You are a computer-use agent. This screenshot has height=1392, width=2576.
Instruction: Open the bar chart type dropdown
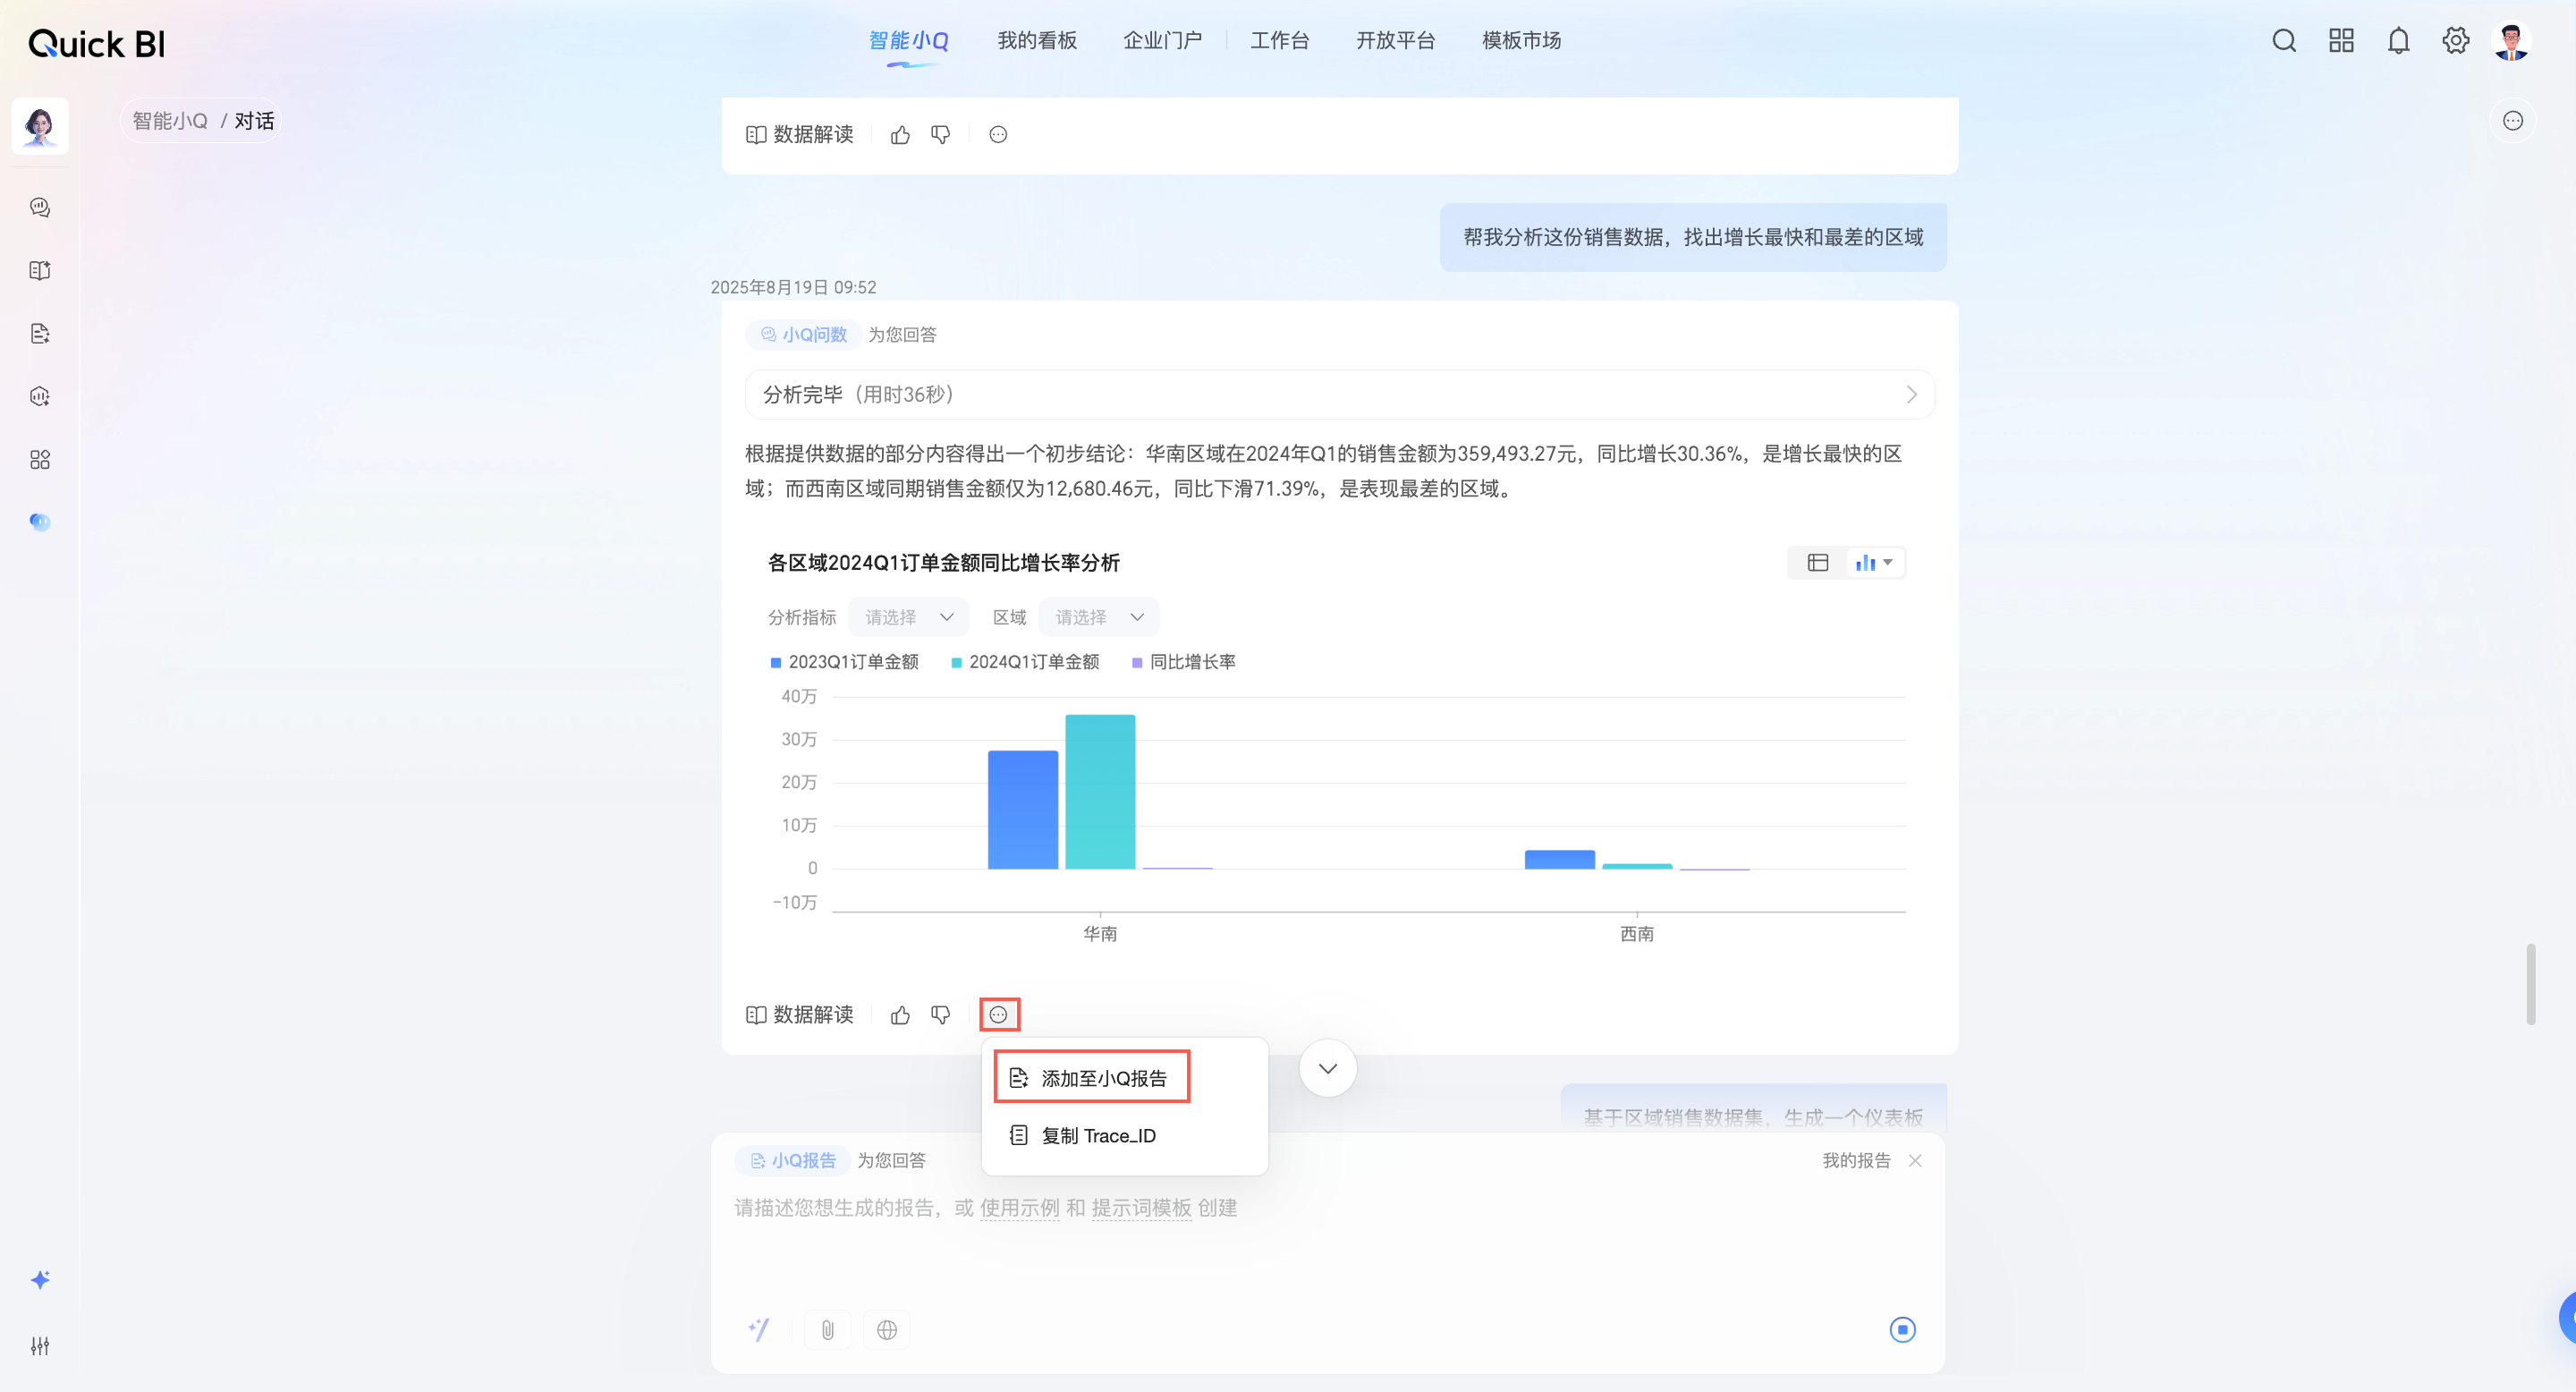(1874, 563)
